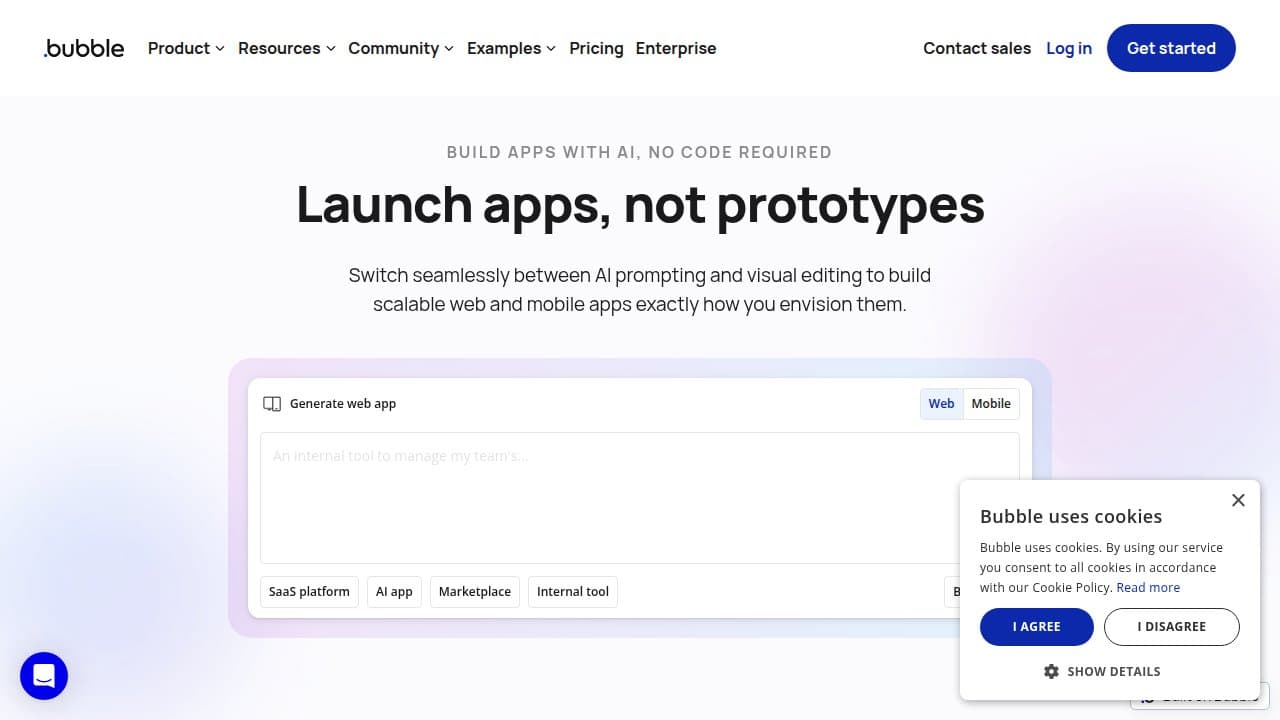This screenshot has height=720, width=1280.
Task: Click the Get started button
Action: [x=1171, y=48]
